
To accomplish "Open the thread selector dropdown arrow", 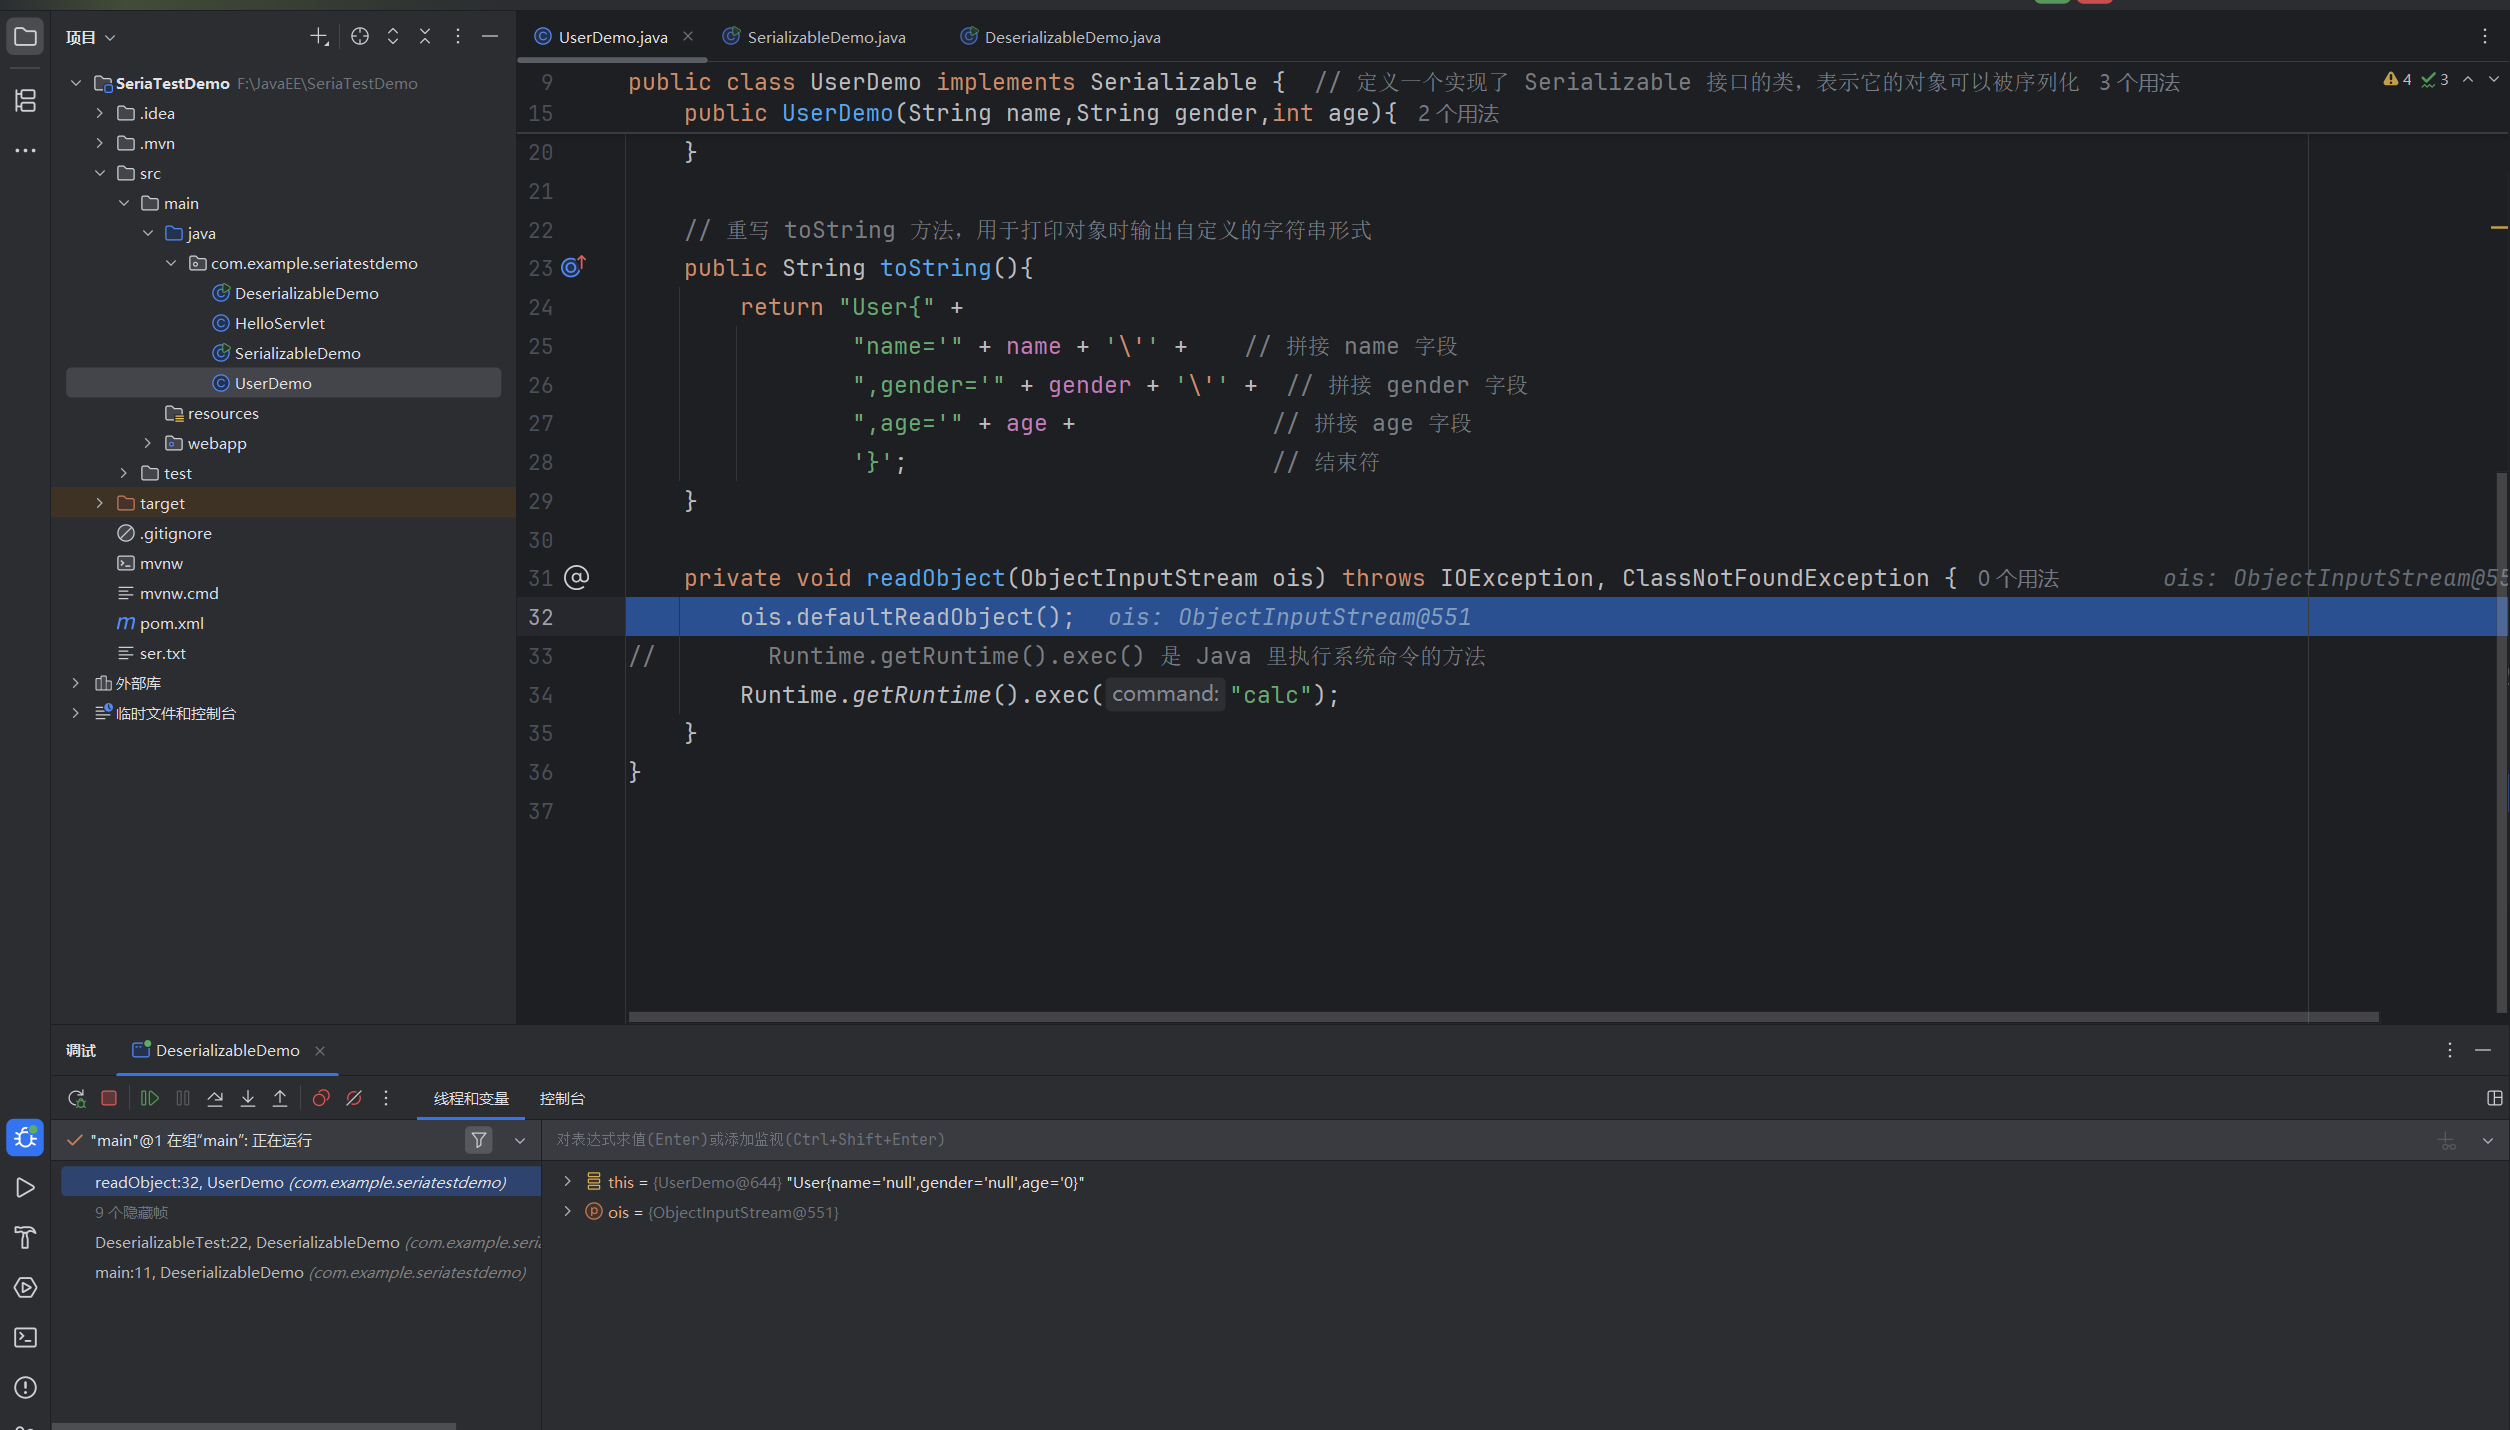I will (x=520, y=1140).
